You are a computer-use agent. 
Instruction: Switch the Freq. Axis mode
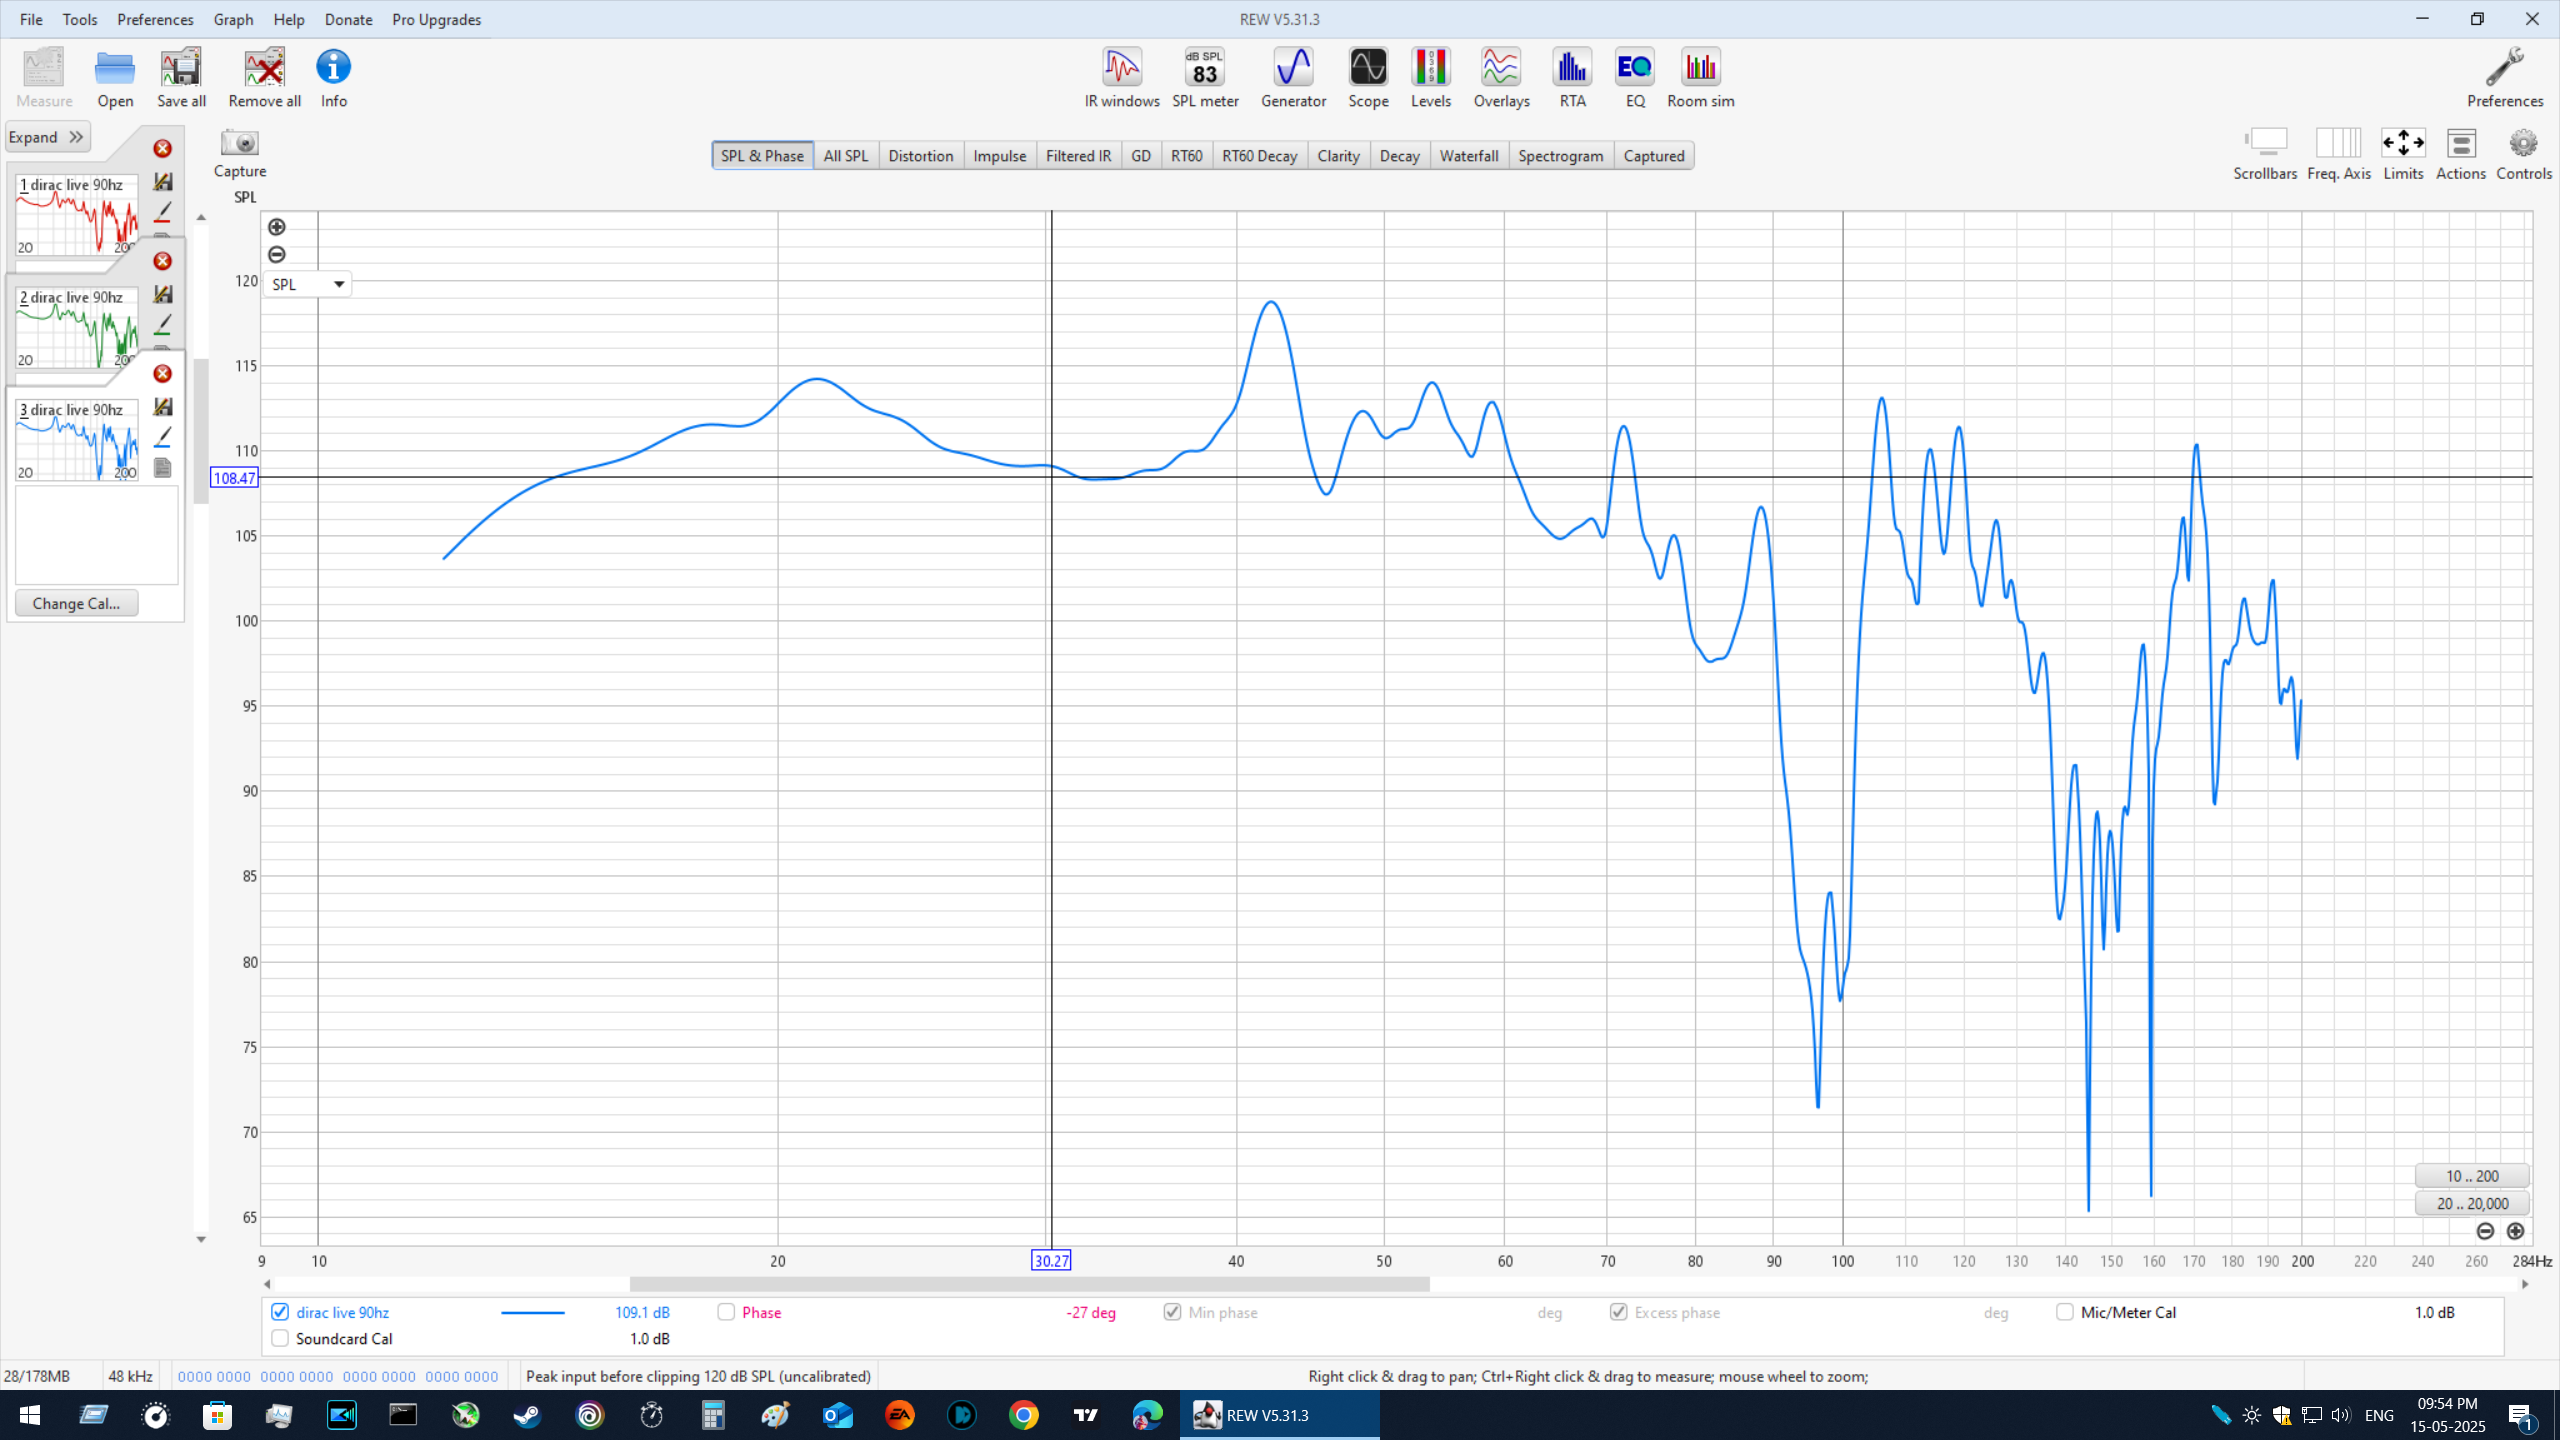coord(2339,154)
